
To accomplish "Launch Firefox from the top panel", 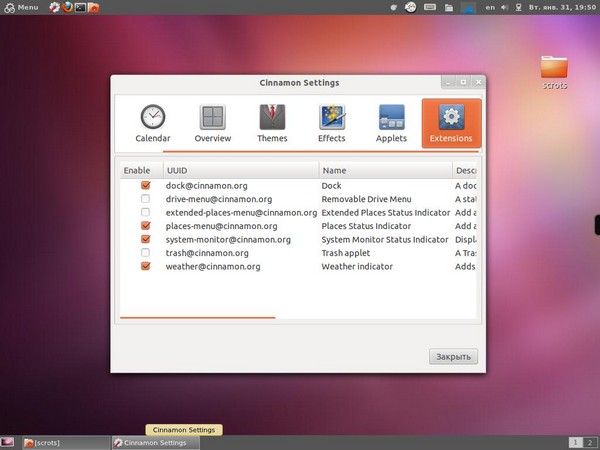I will 68,7.
